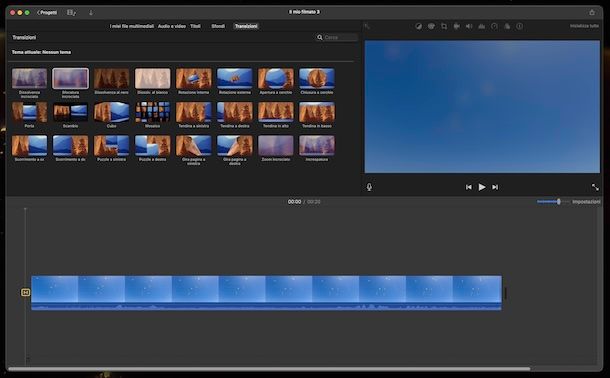Switch to I miei file multimediali tab
This screenshot has width=610, height=378.
tap(131, 26)
